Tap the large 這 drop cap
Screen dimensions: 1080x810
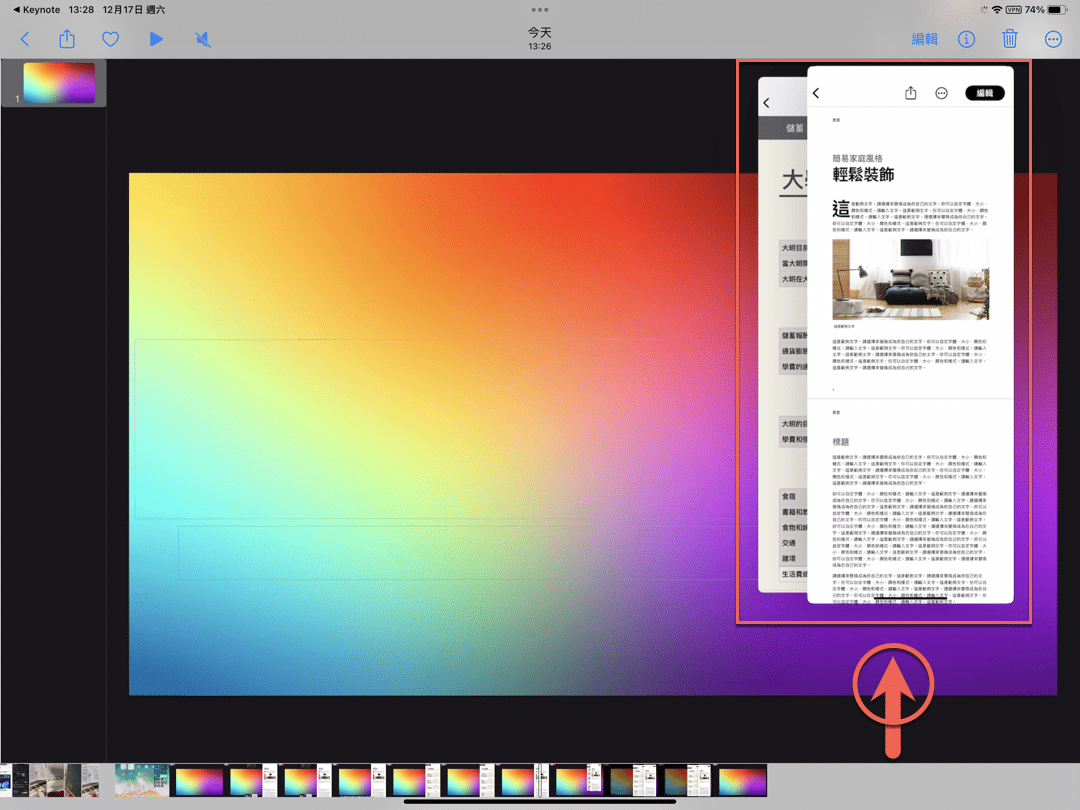(x=841, y=209)
